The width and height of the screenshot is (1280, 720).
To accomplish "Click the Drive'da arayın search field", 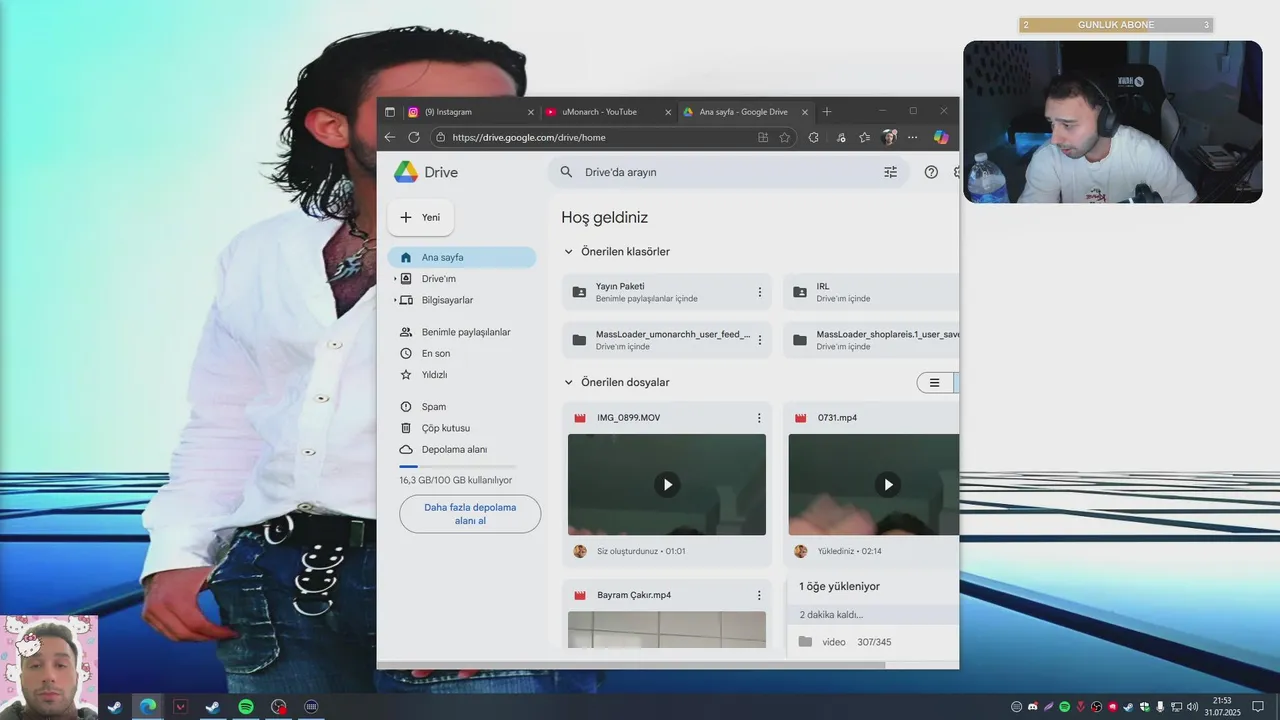I will [x=727, y=172].
